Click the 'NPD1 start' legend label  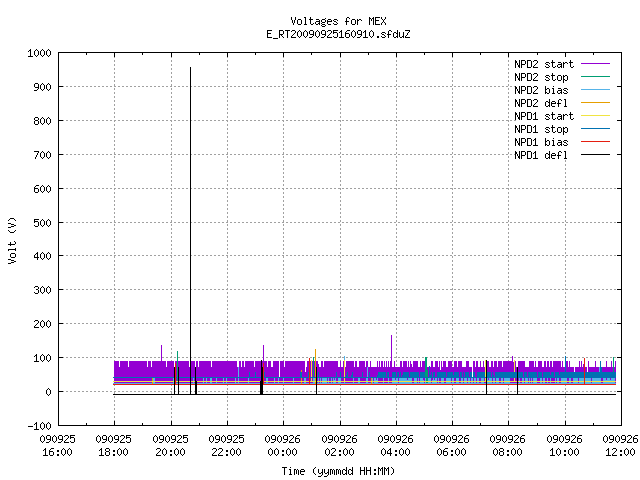pos(544,116)
